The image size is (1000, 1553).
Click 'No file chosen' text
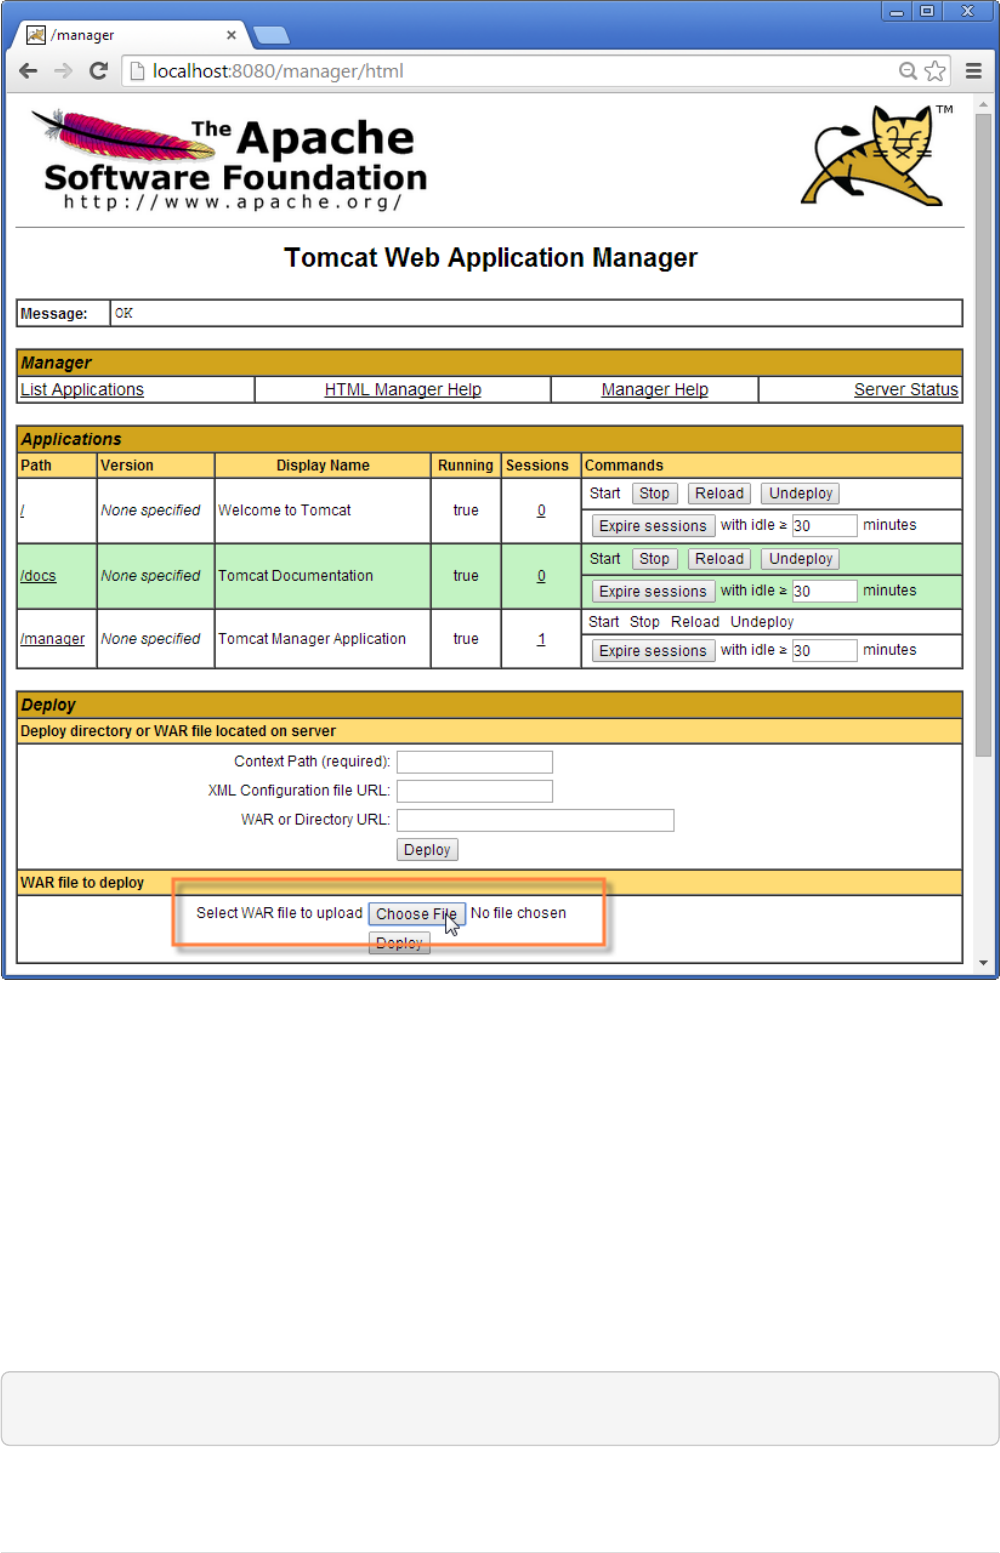coord(518,913)
